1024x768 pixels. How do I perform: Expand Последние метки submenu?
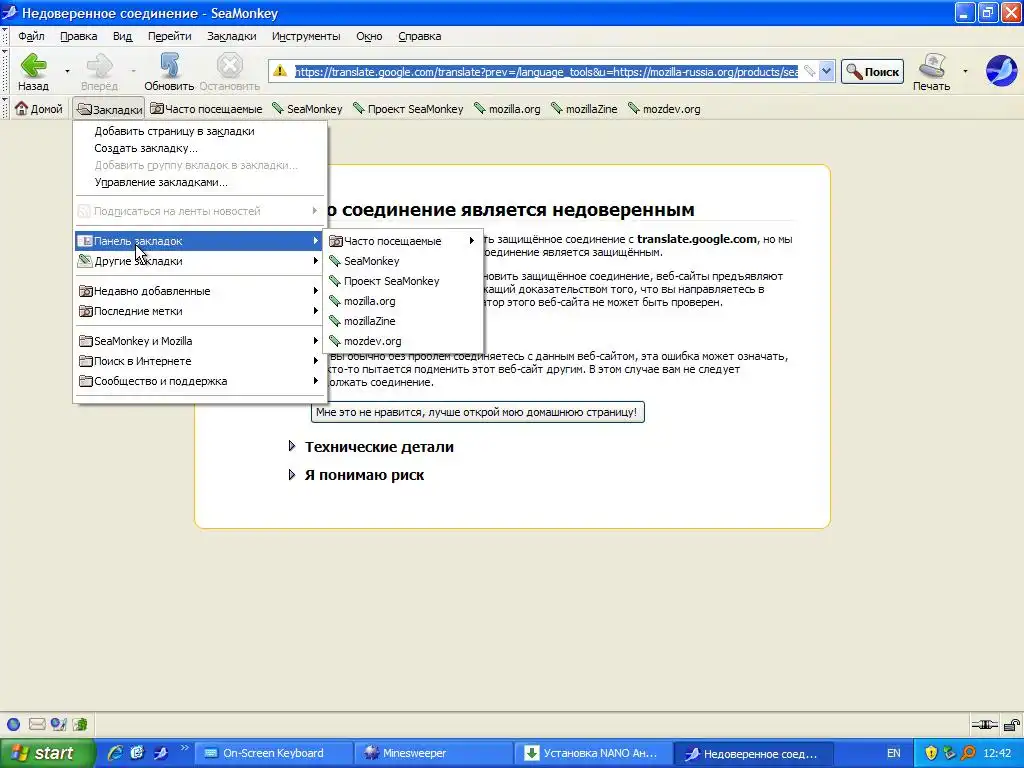(x=199, y=311)
